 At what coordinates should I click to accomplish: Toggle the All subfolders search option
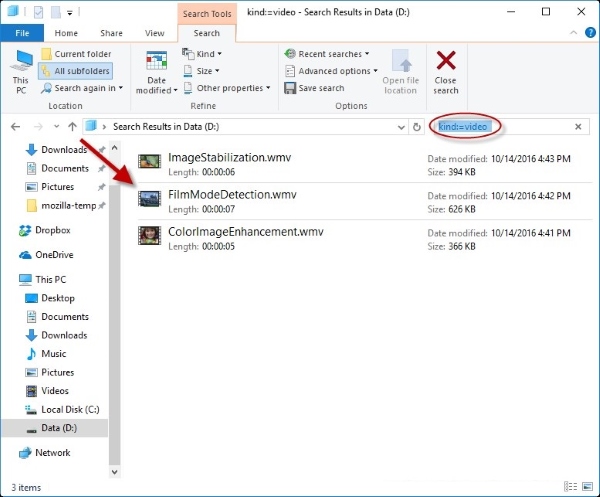[x=75, y=71]
